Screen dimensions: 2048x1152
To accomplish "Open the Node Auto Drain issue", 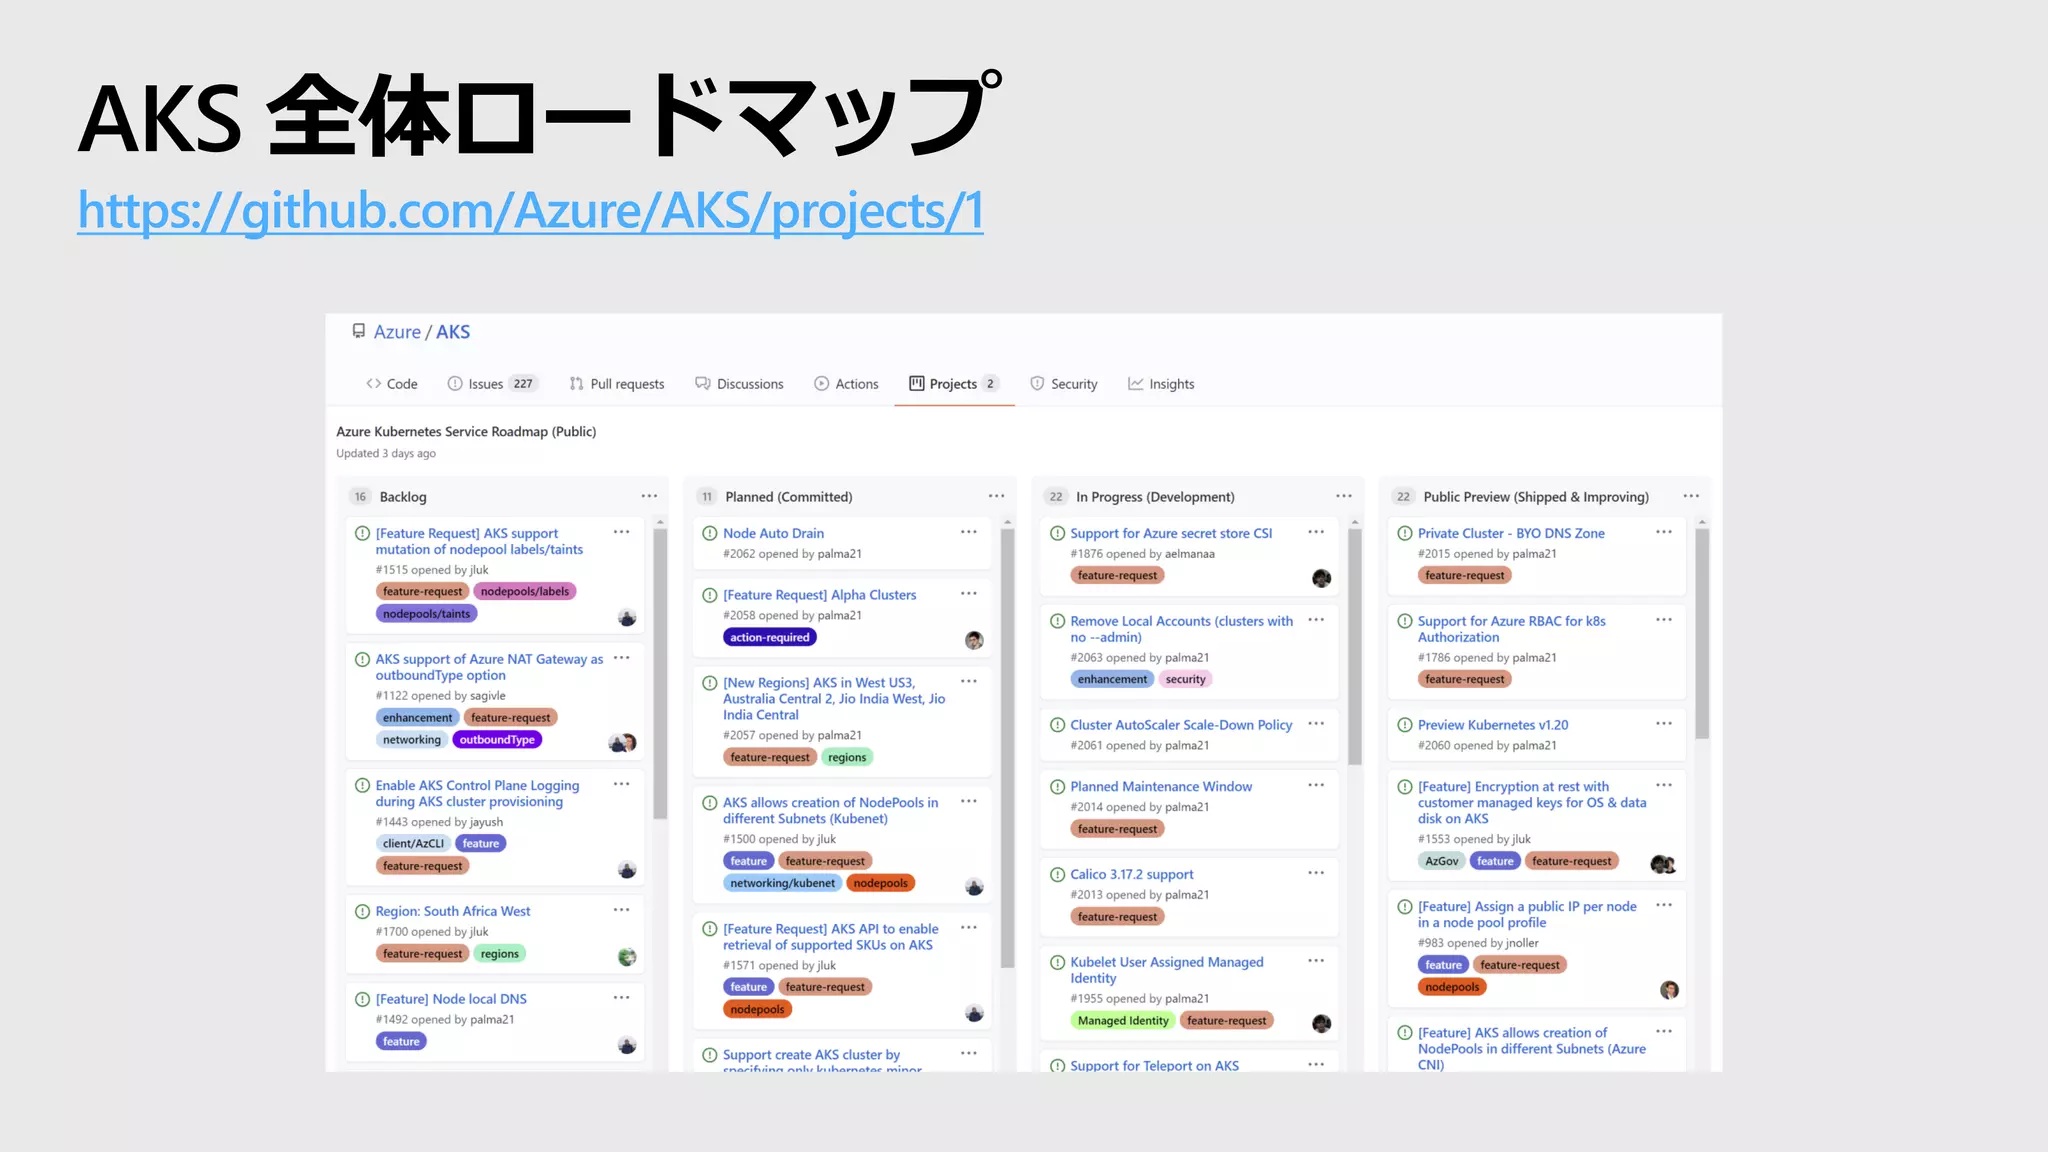I will tap(774, 534).
